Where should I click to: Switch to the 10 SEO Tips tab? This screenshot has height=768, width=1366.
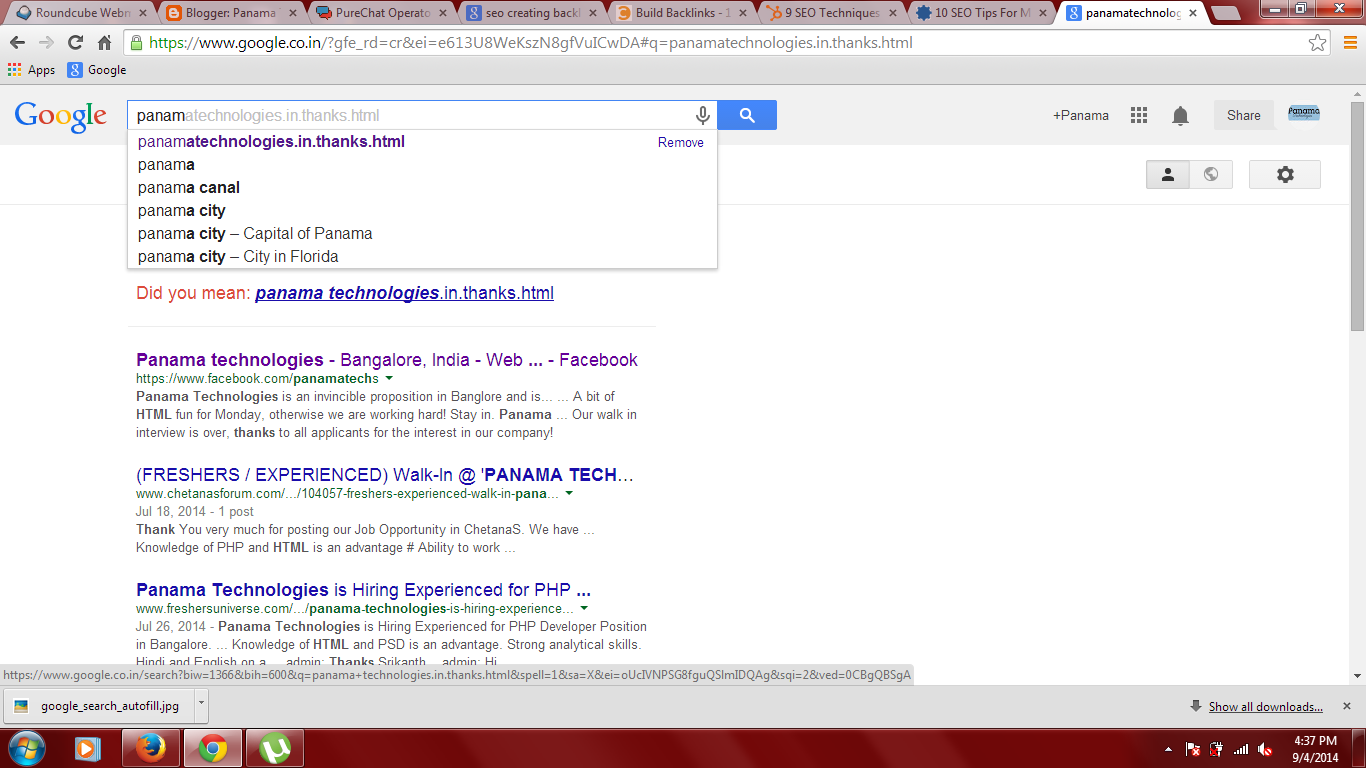click(982, 13)
